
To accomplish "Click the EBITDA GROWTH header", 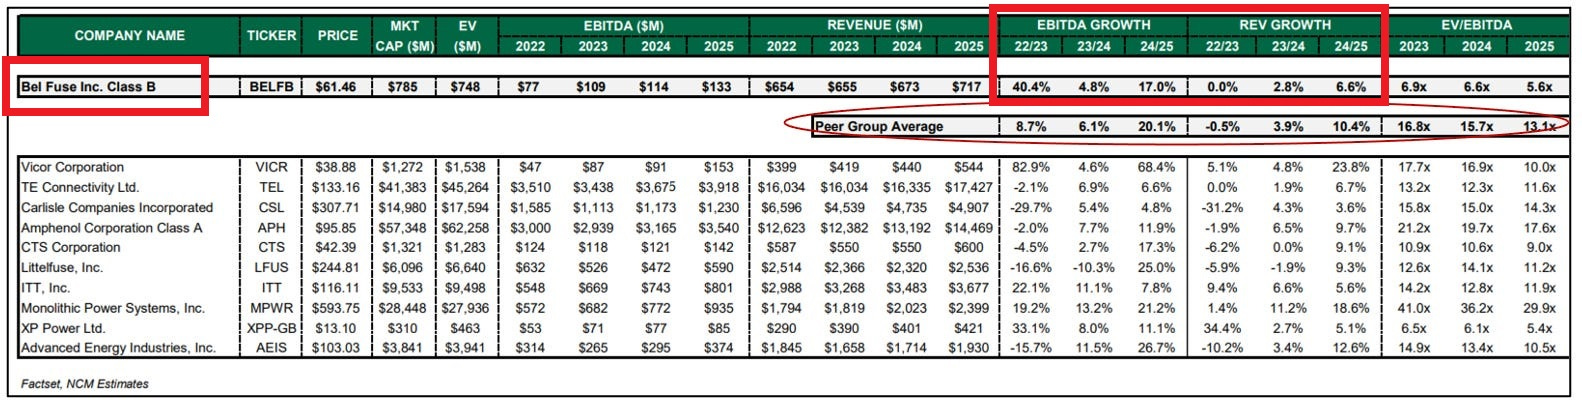I will [x=1093, y=25].
